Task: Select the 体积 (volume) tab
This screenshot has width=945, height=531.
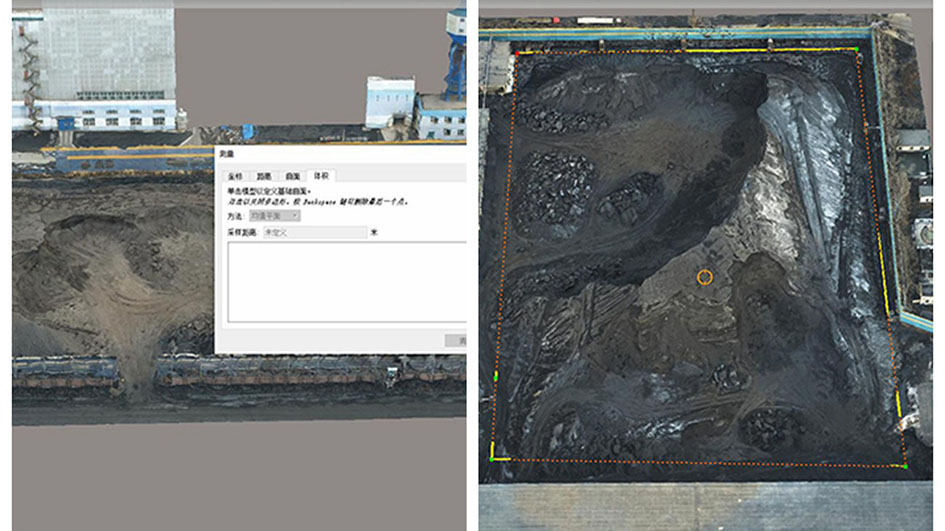Action: coord(321,175)
